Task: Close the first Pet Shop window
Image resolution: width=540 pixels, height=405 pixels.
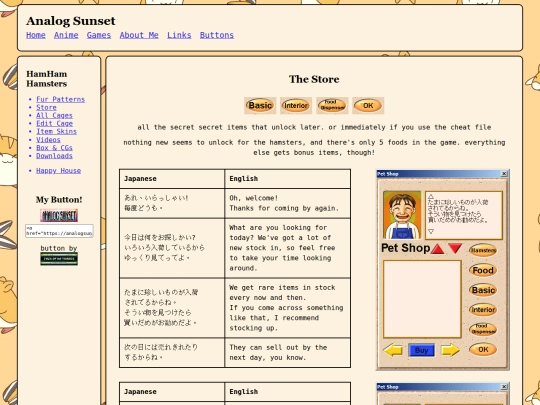Action: pos(504,174)
